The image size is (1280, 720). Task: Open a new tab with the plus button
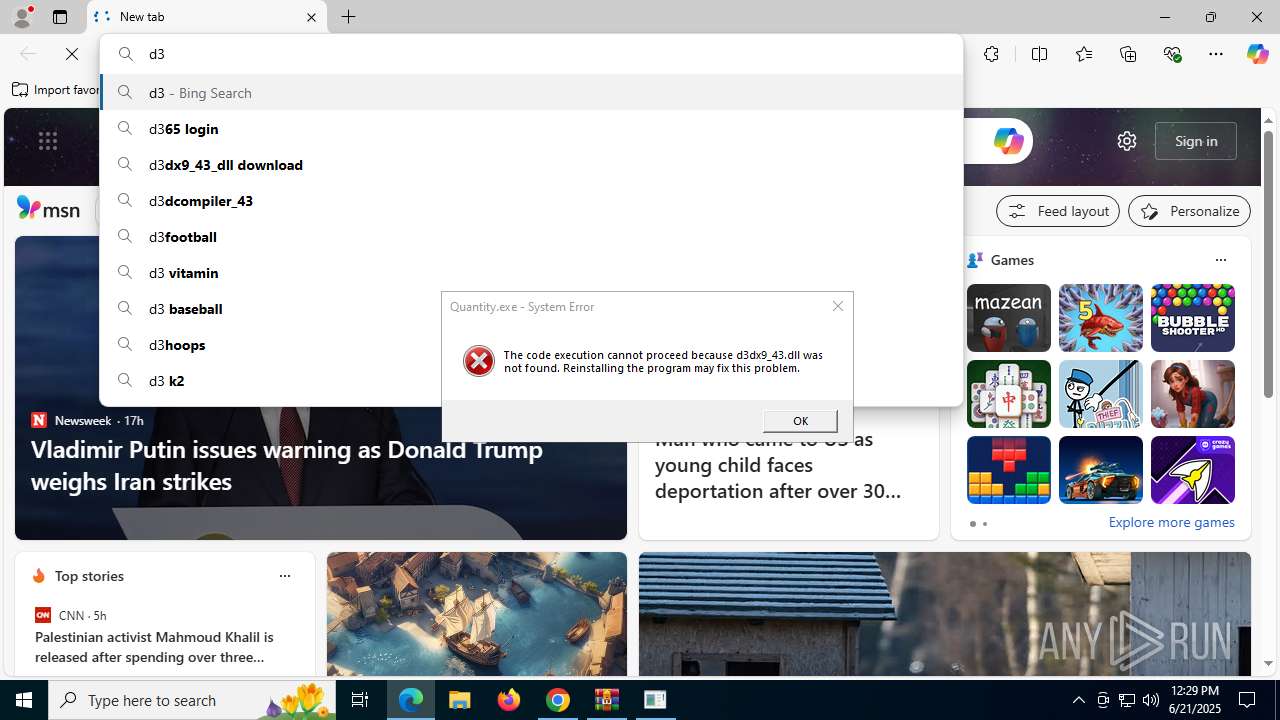click(x=348, y=17)
